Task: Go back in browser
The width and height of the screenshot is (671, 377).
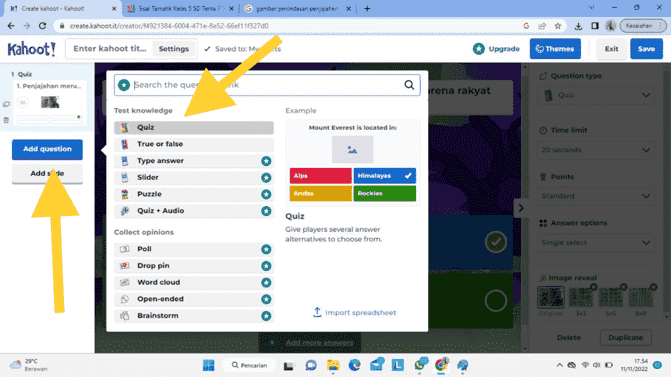Action: 11,26
